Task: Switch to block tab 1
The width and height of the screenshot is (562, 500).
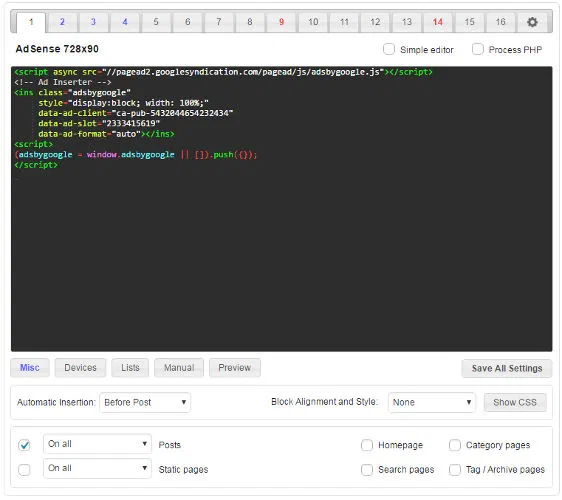Action: [31, 22]
